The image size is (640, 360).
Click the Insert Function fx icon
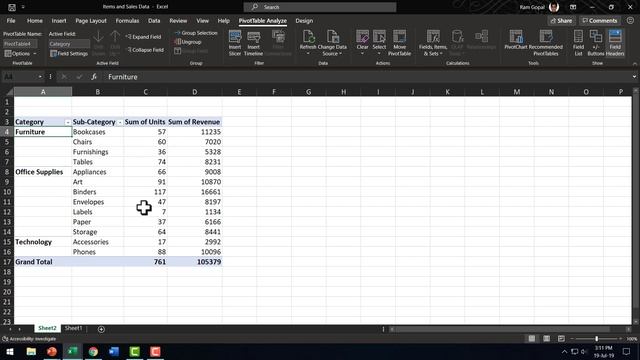pos(94,77)
